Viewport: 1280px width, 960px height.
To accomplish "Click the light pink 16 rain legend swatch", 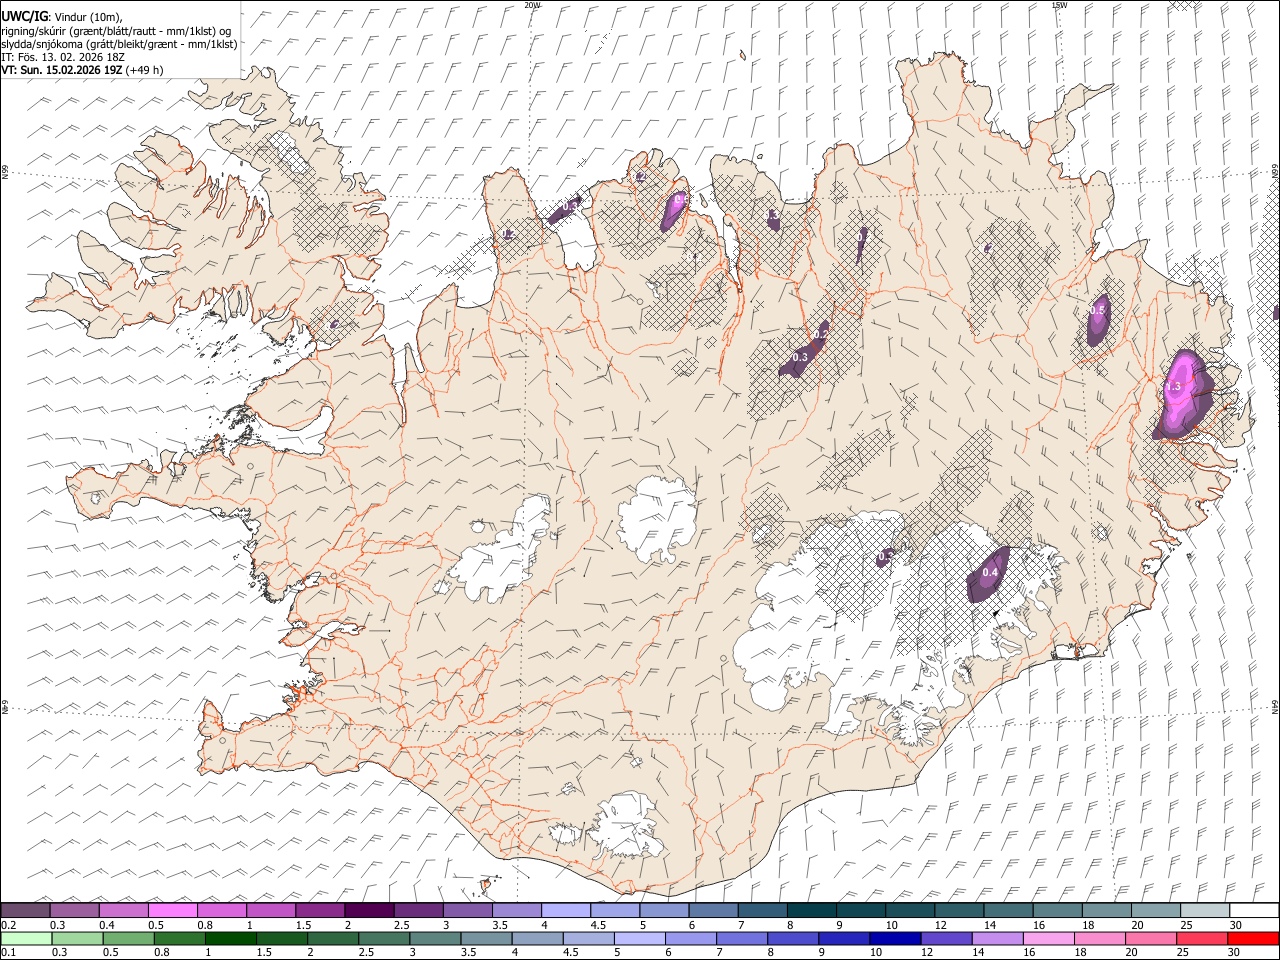I will pos(1048,939).
